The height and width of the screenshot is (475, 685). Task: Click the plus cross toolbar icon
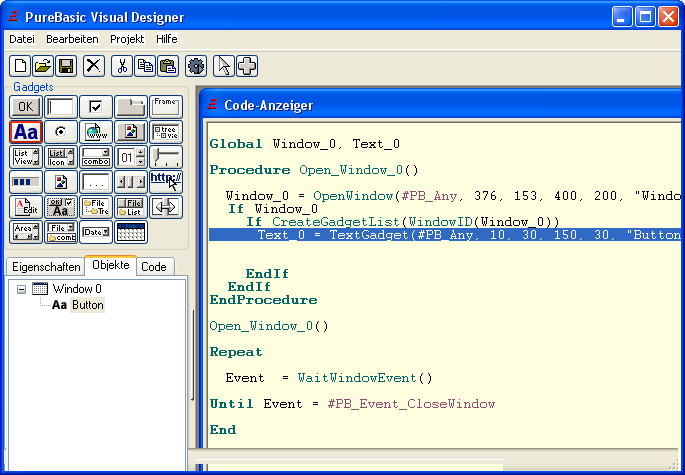[247, 66]
